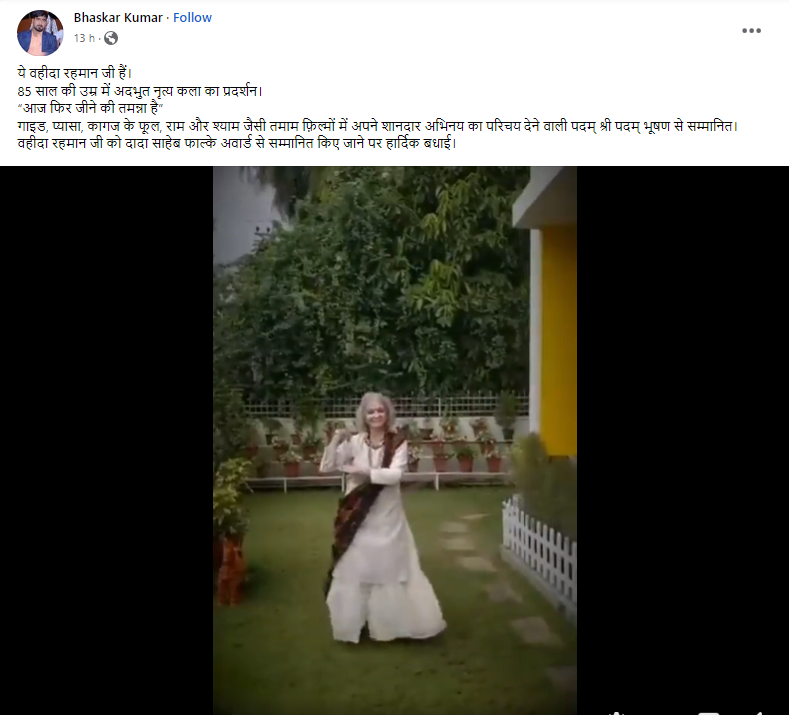
Task: Click the black letterbox right of video
Action: 683,440
